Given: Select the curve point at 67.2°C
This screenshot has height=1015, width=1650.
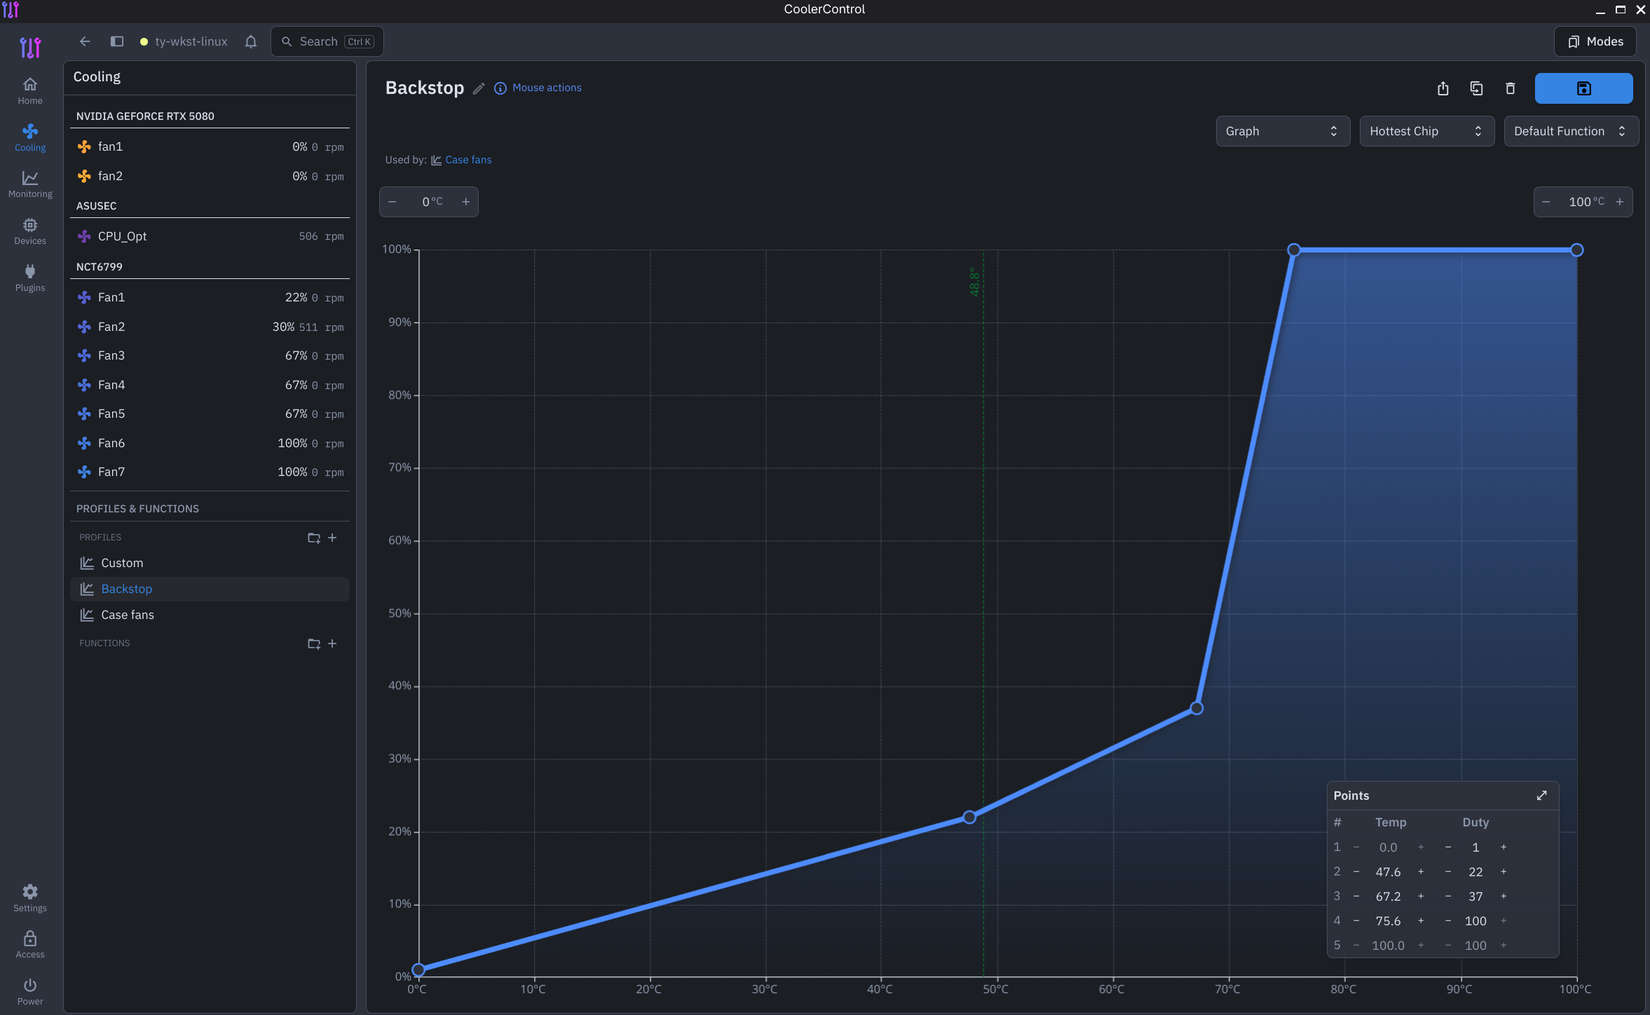Looking at the screenshot, I should [1196, 708].
